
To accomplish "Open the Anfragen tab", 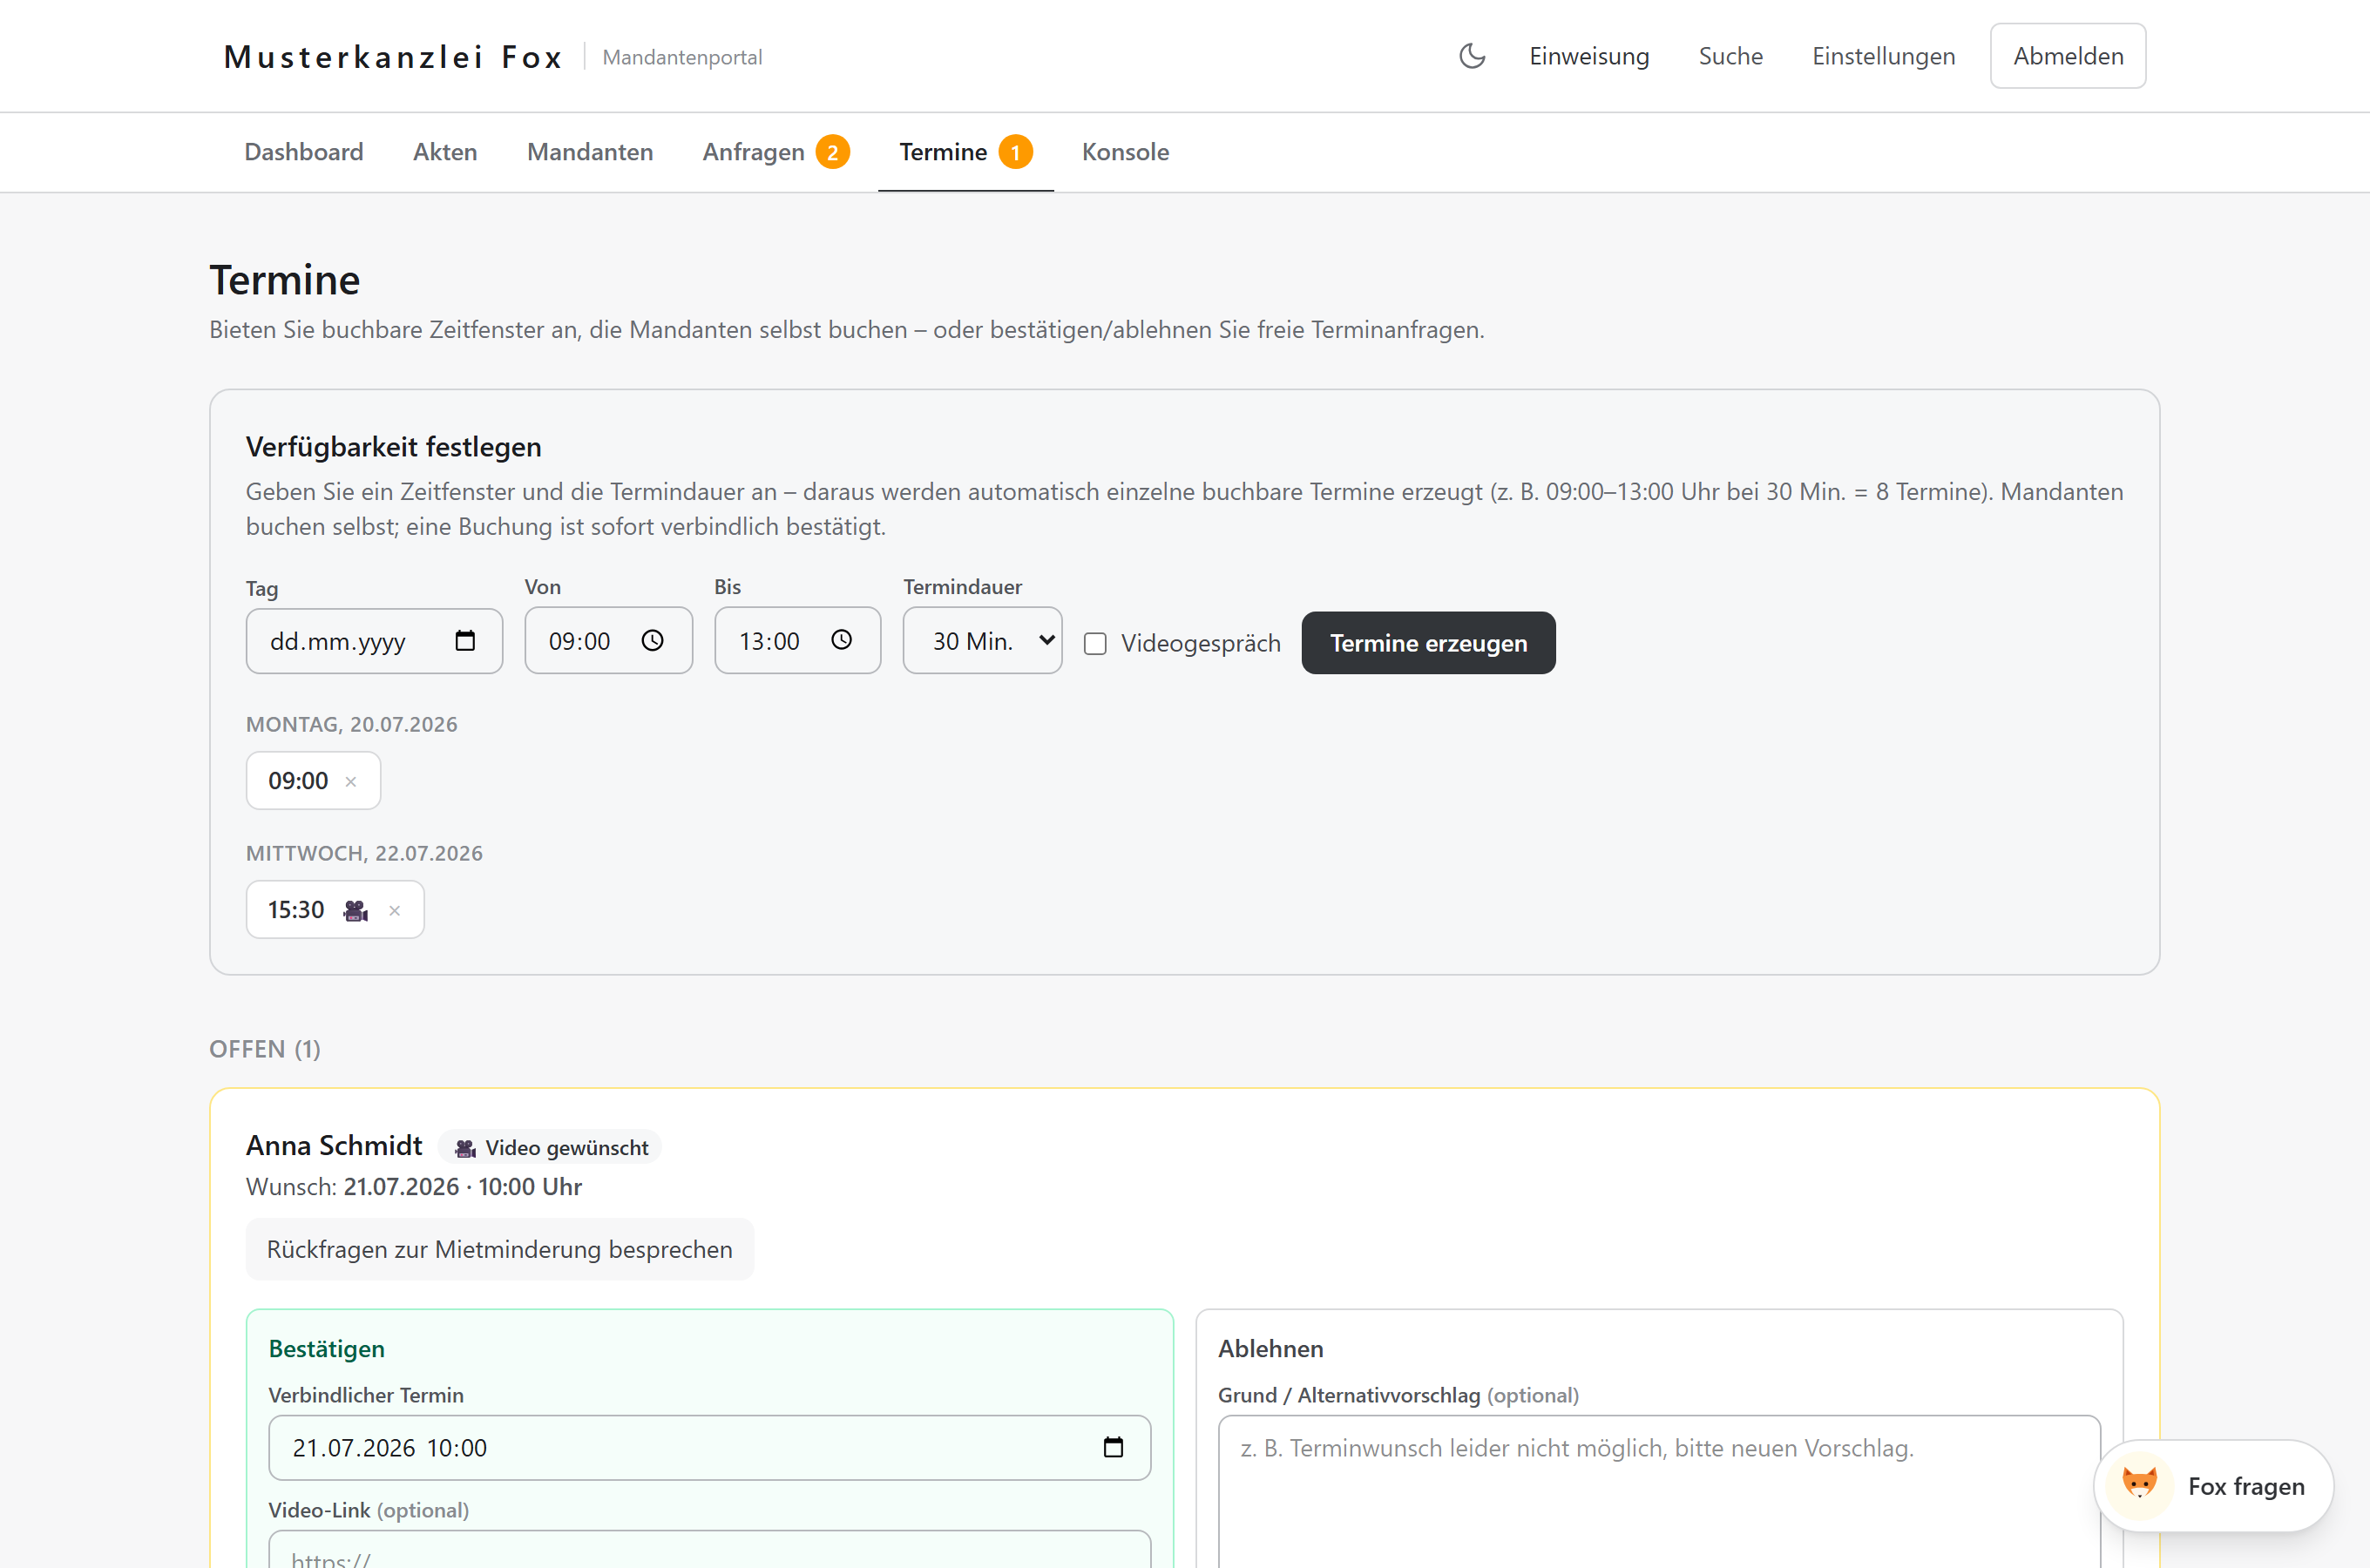I will pos(754,152).
